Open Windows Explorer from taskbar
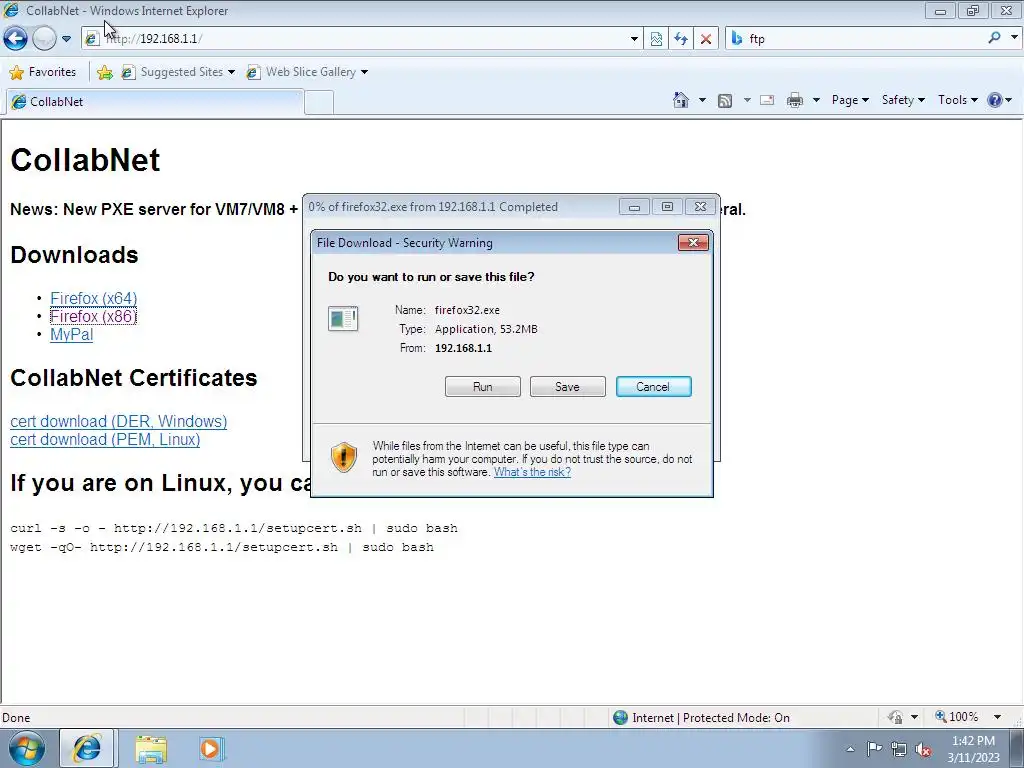The image size is (1024, 768). [152, 749]
